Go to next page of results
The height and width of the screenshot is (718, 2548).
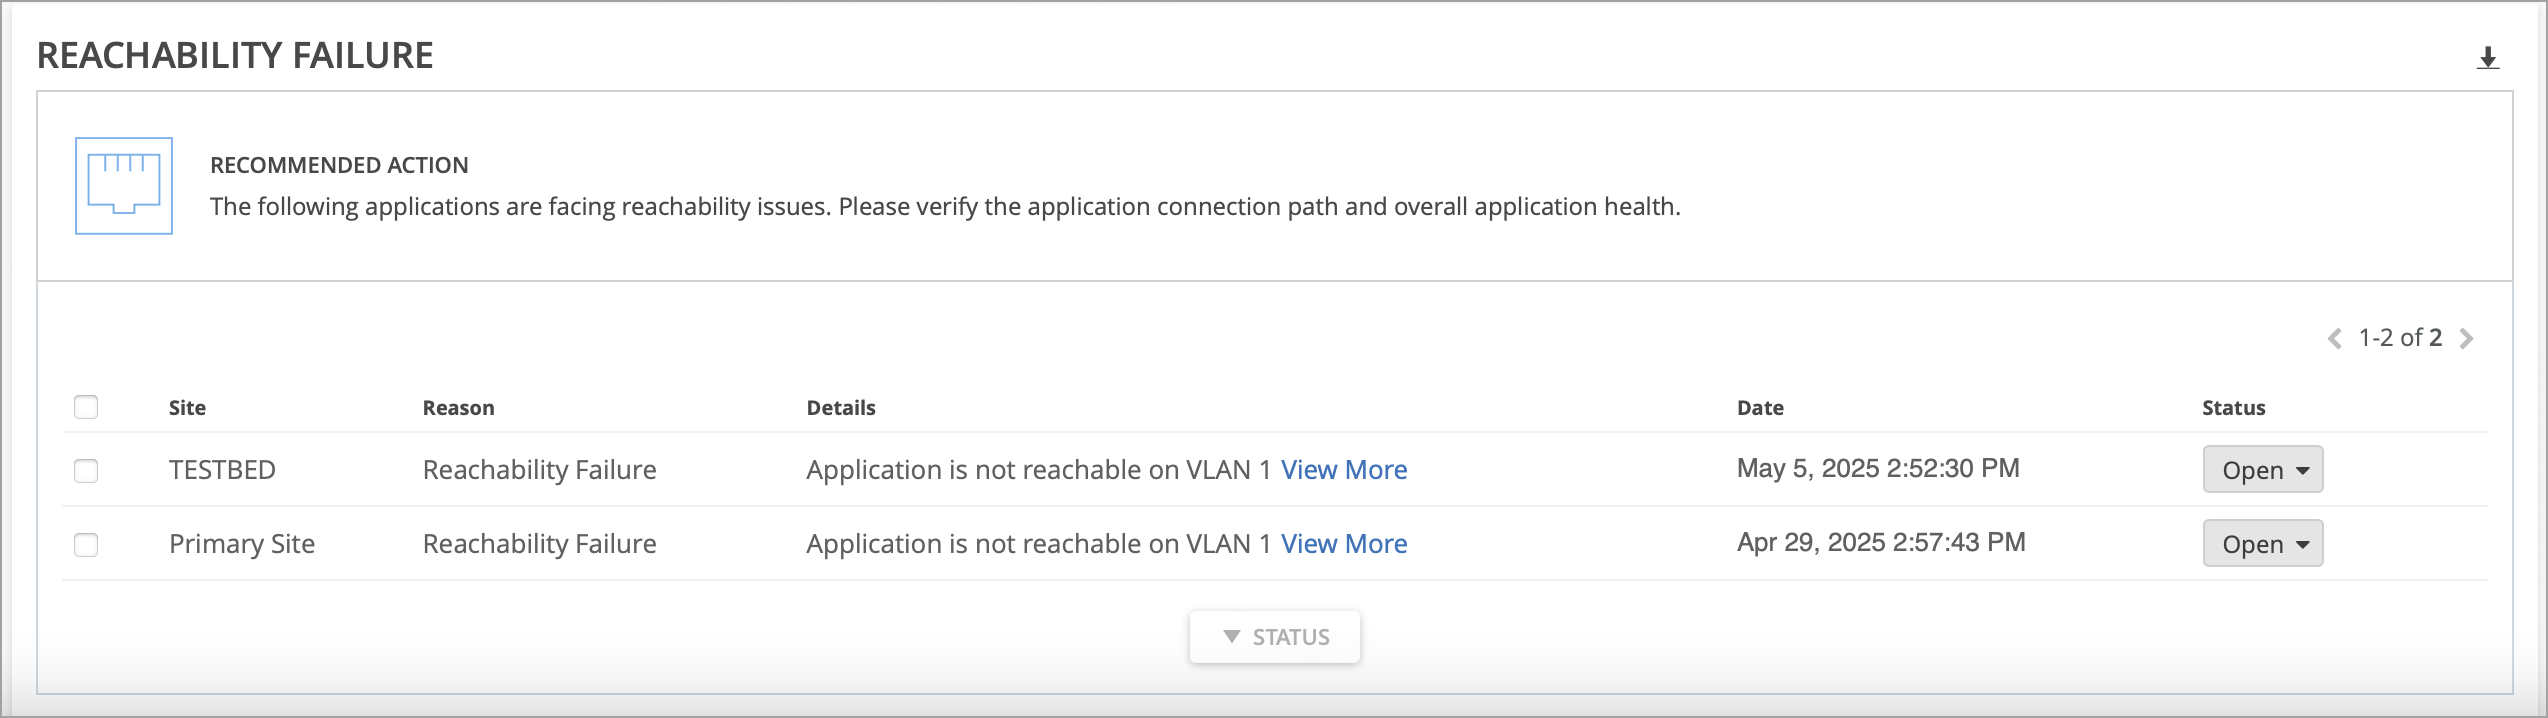2467,339
